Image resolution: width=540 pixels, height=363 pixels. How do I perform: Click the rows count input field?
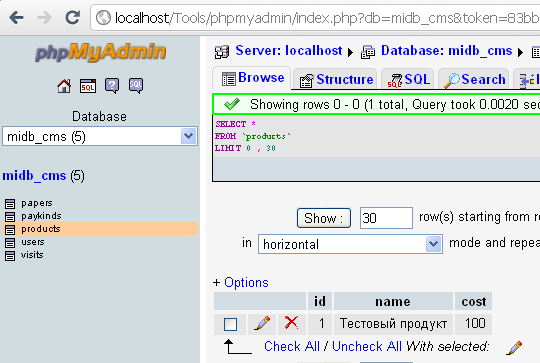point(386,218)
